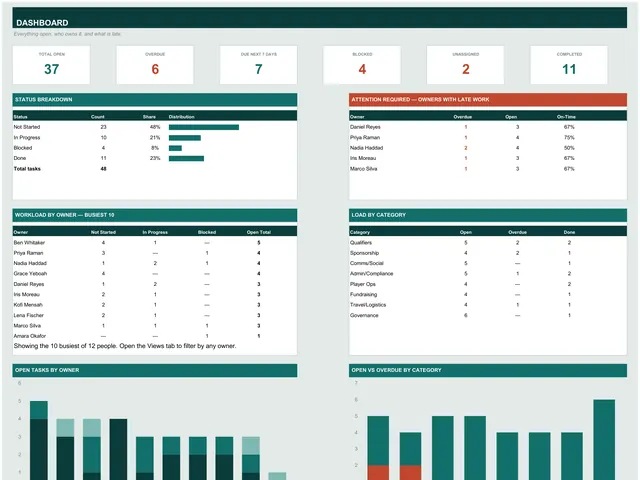The image size is (640, 480).
Task: Click the DASHBOARD title header
Action: (320, 18)
